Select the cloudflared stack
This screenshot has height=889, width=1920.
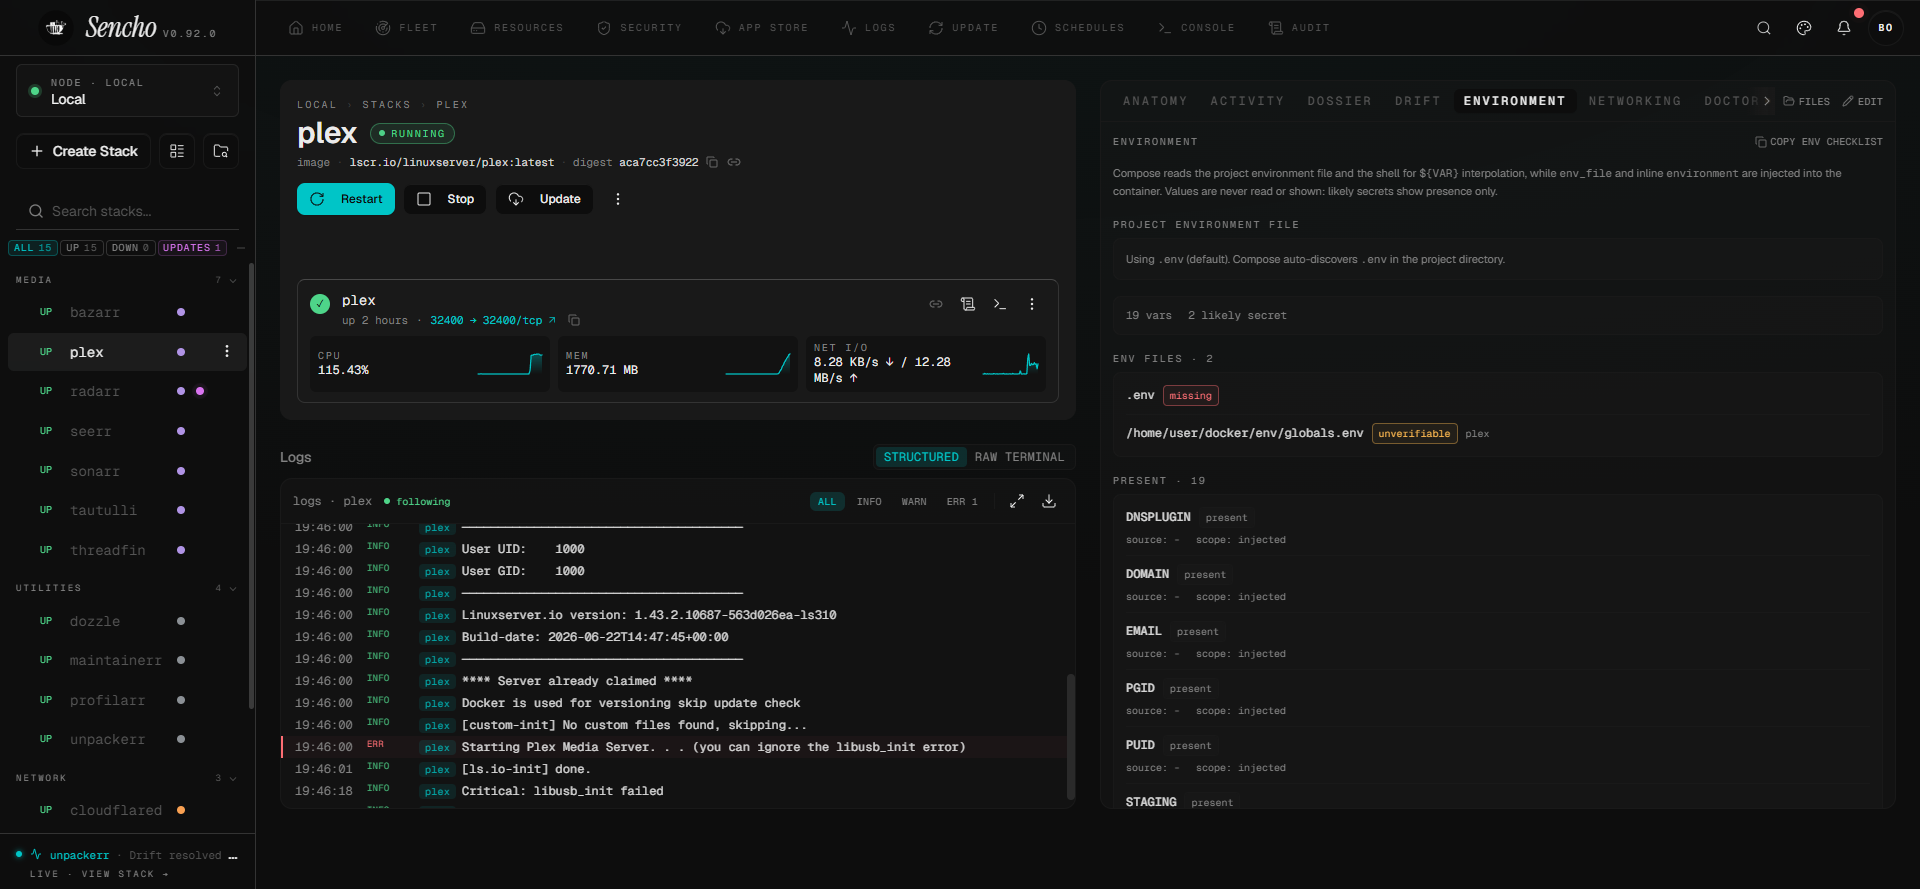point(127,810)
